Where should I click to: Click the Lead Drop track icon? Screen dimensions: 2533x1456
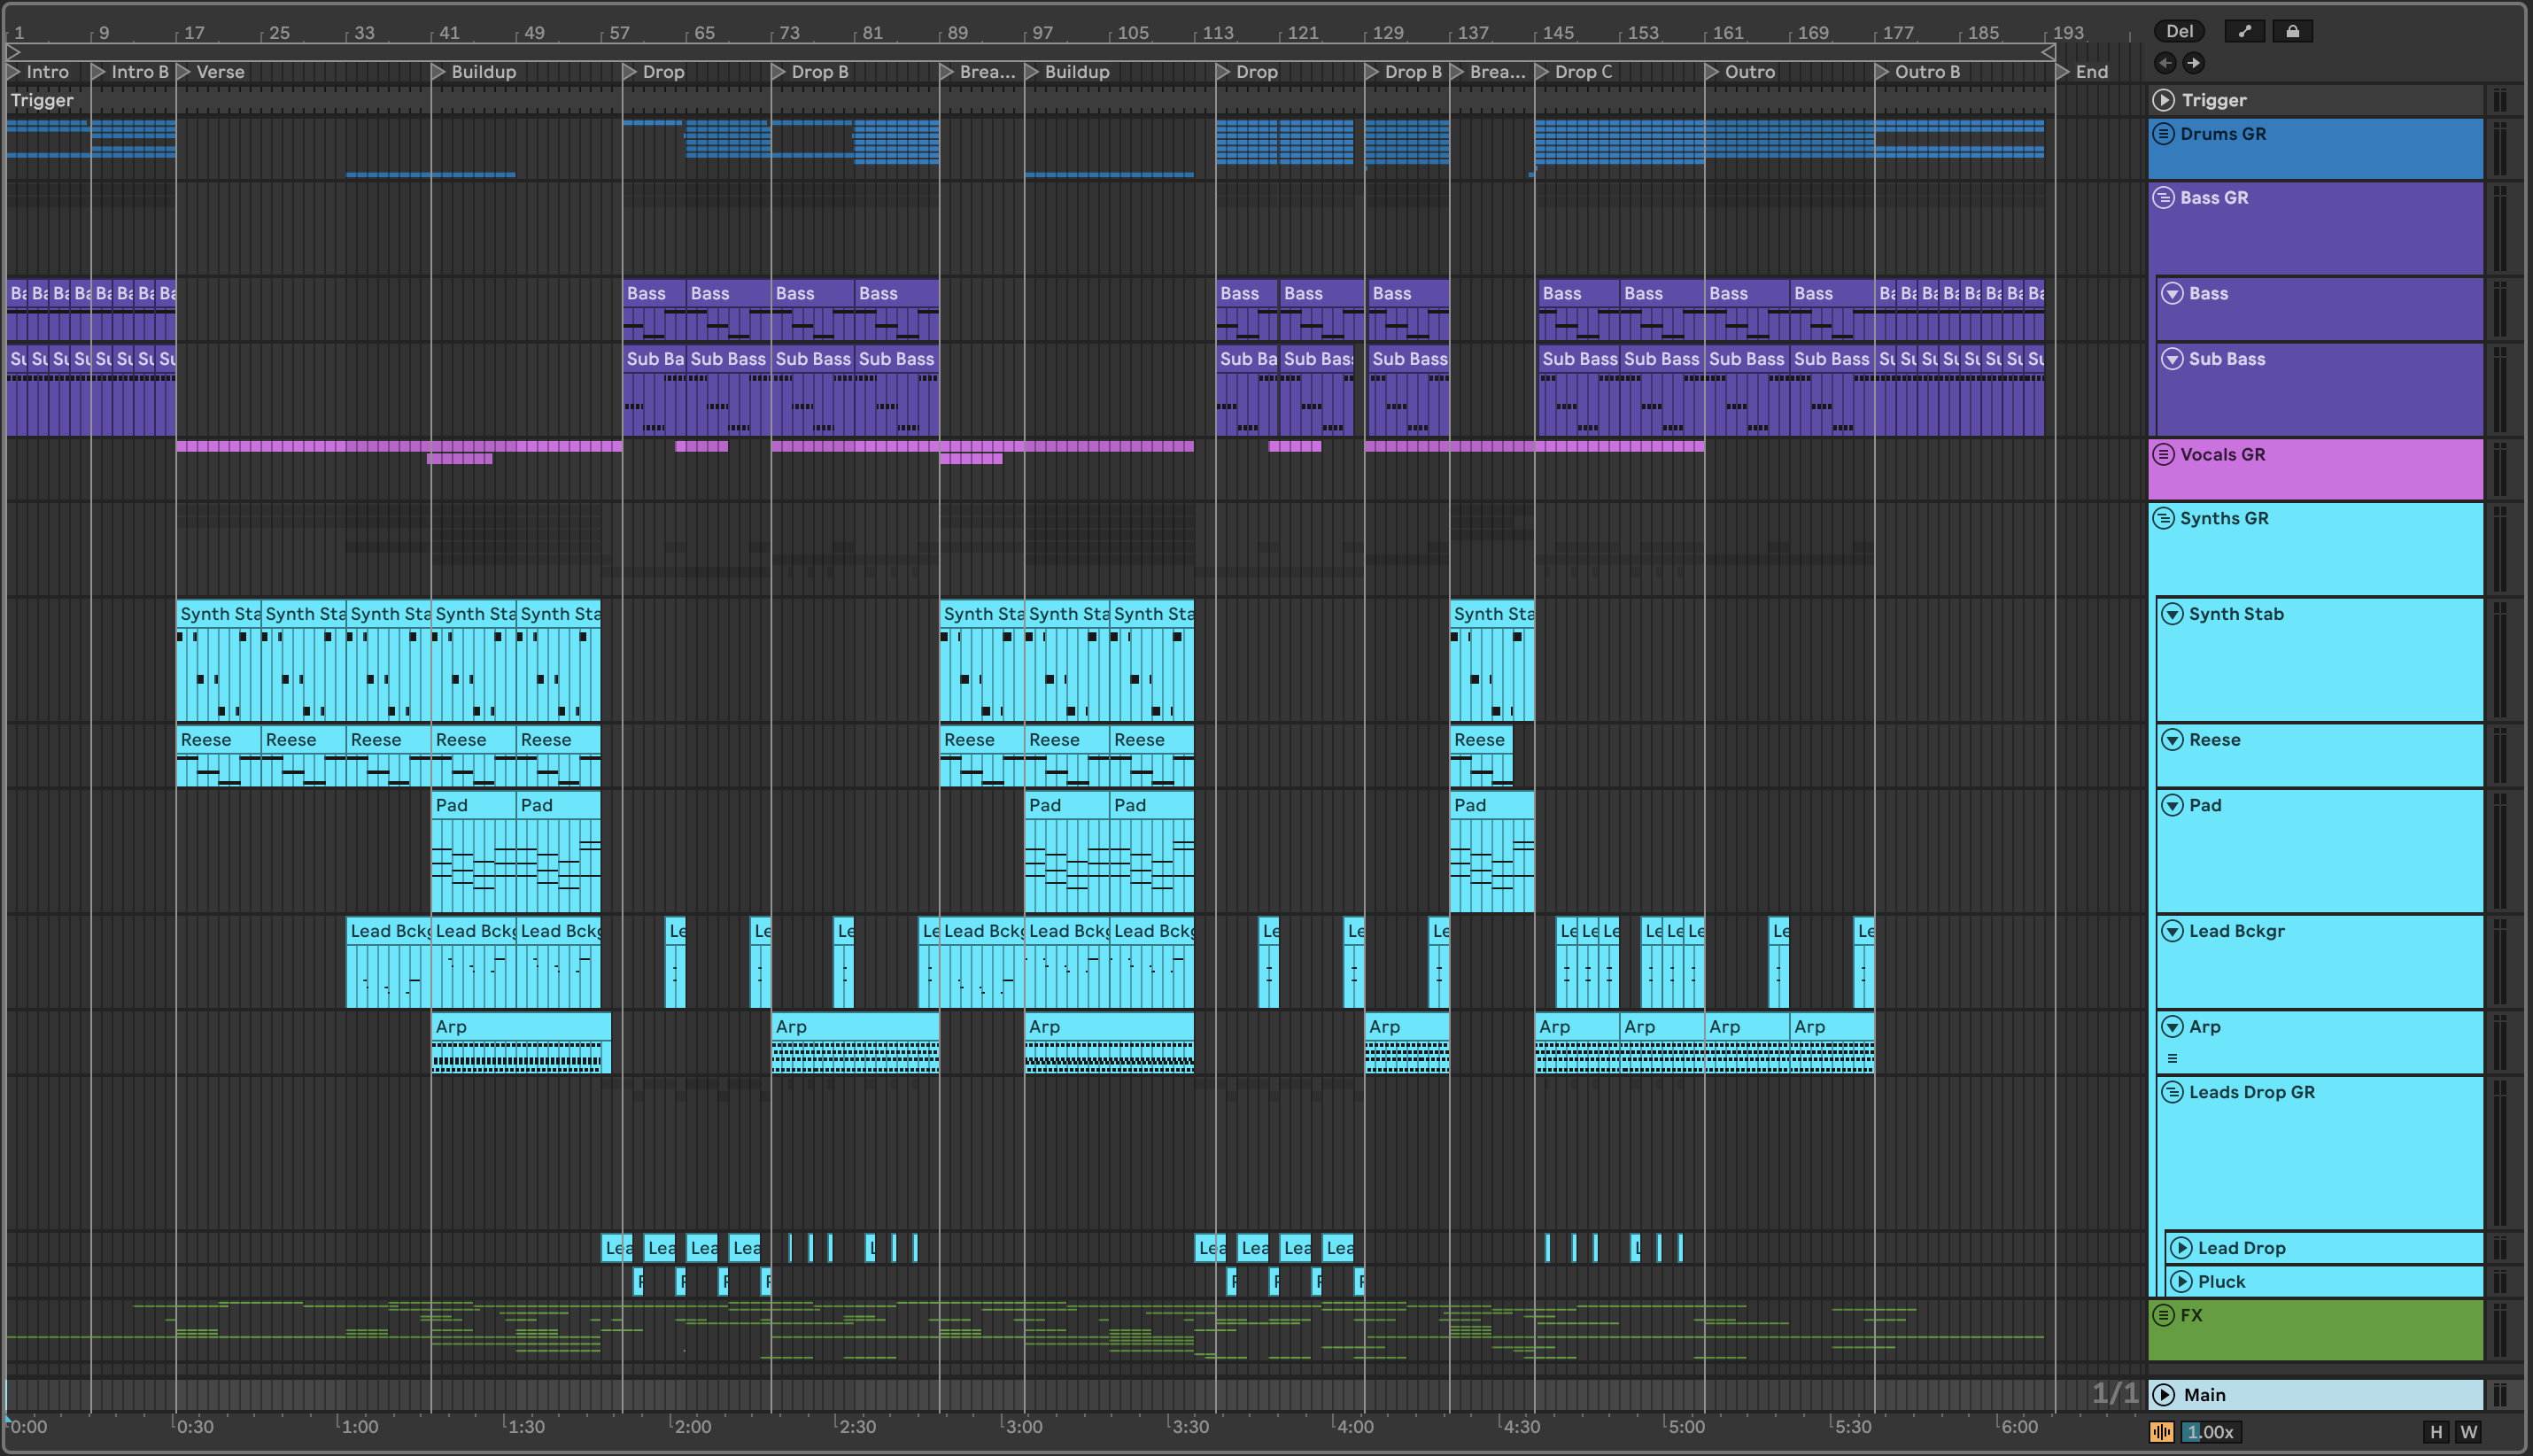tap(2181, 1247)
